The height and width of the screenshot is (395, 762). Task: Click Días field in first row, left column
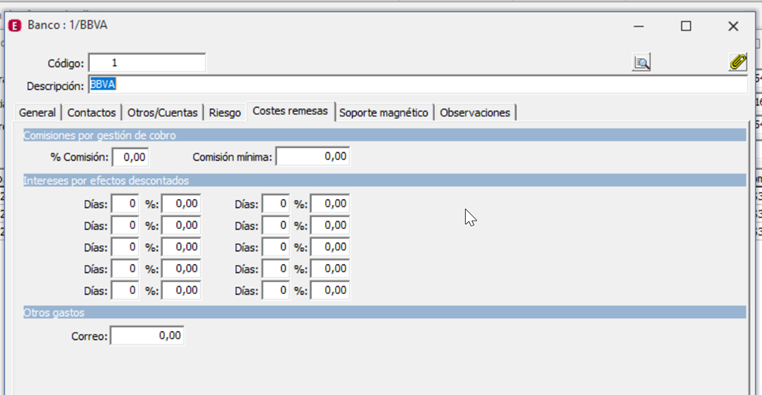tap(125, 204)
